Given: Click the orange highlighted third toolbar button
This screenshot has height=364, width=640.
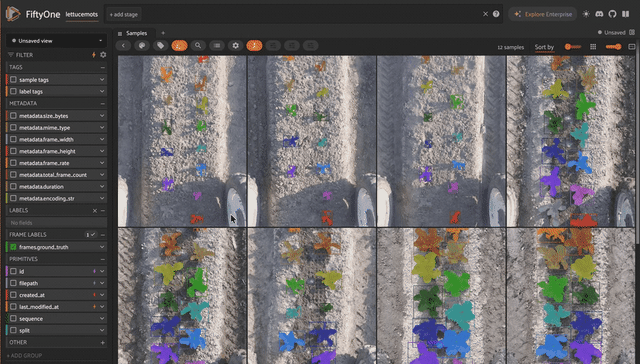Looking at the screenshot, I should pos(179,46).
